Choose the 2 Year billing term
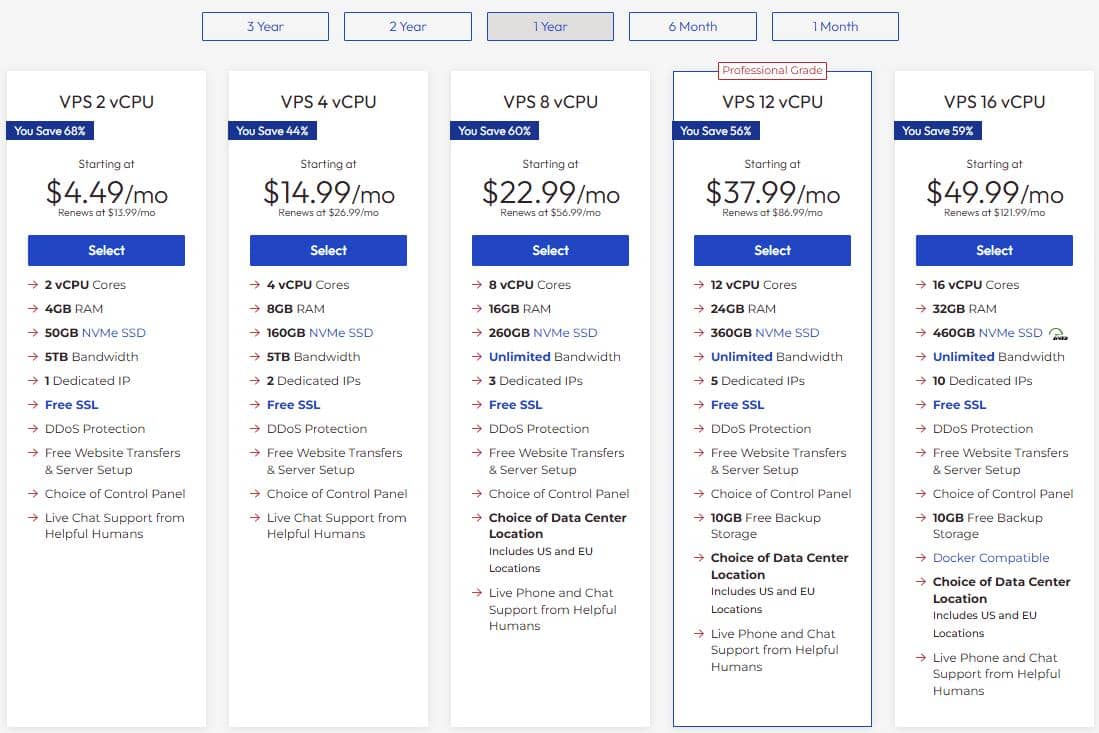 click(x=407, y=27)
